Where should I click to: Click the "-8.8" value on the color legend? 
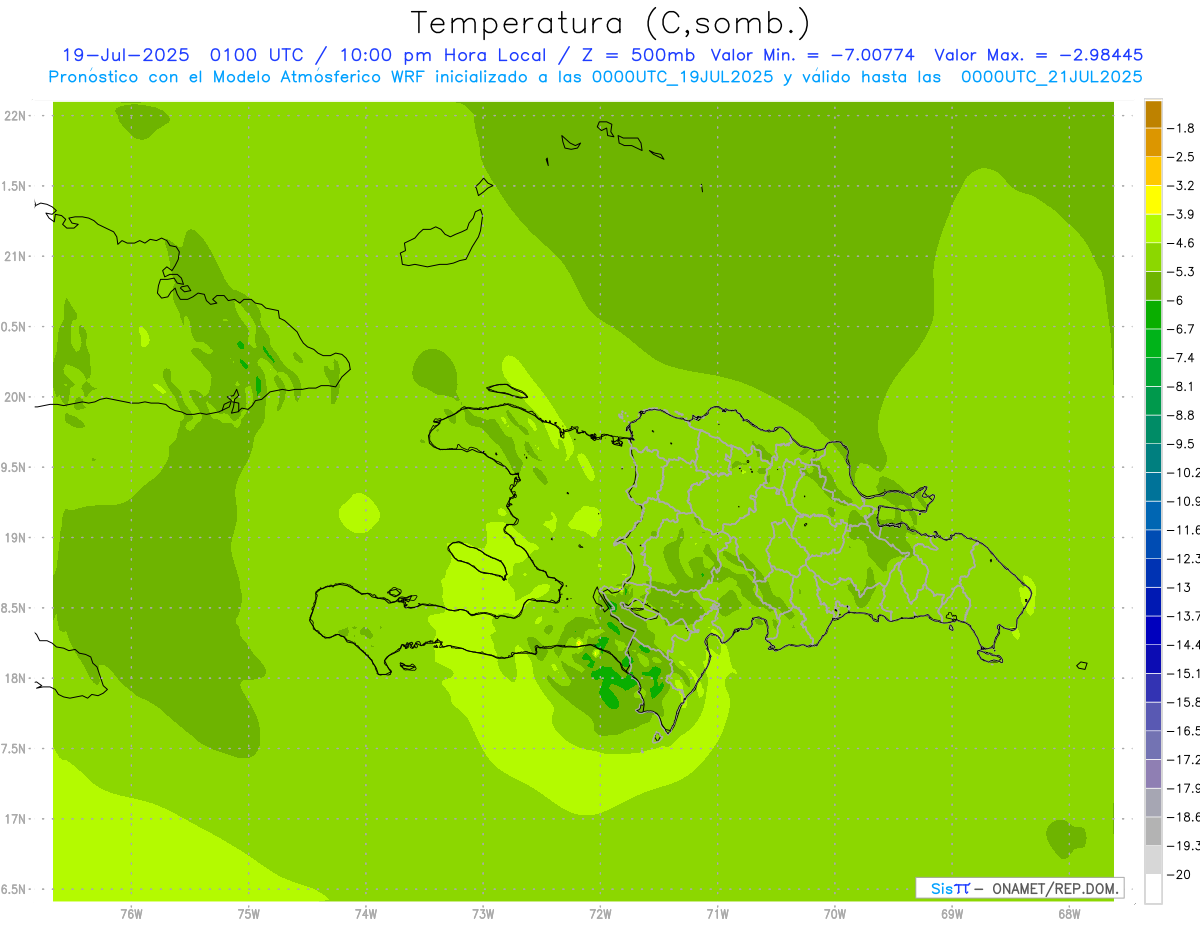1182,415
